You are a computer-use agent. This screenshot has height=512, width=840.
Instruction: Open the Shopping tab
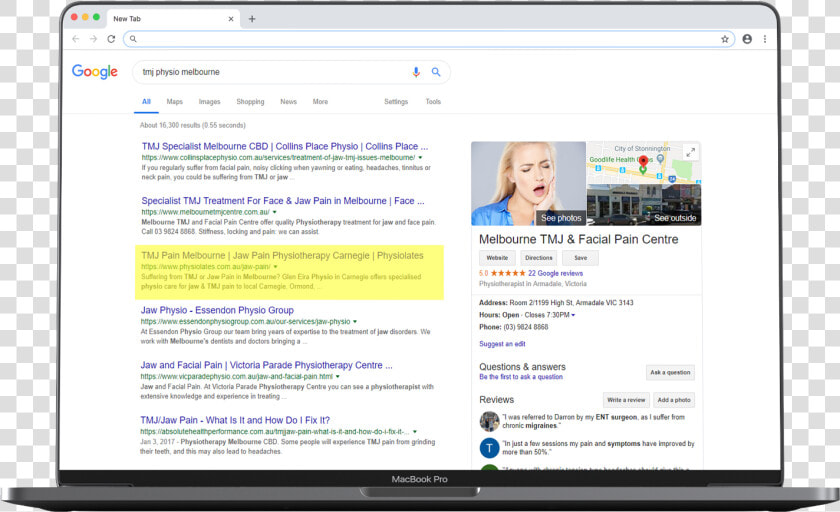(x=250, y=102)
